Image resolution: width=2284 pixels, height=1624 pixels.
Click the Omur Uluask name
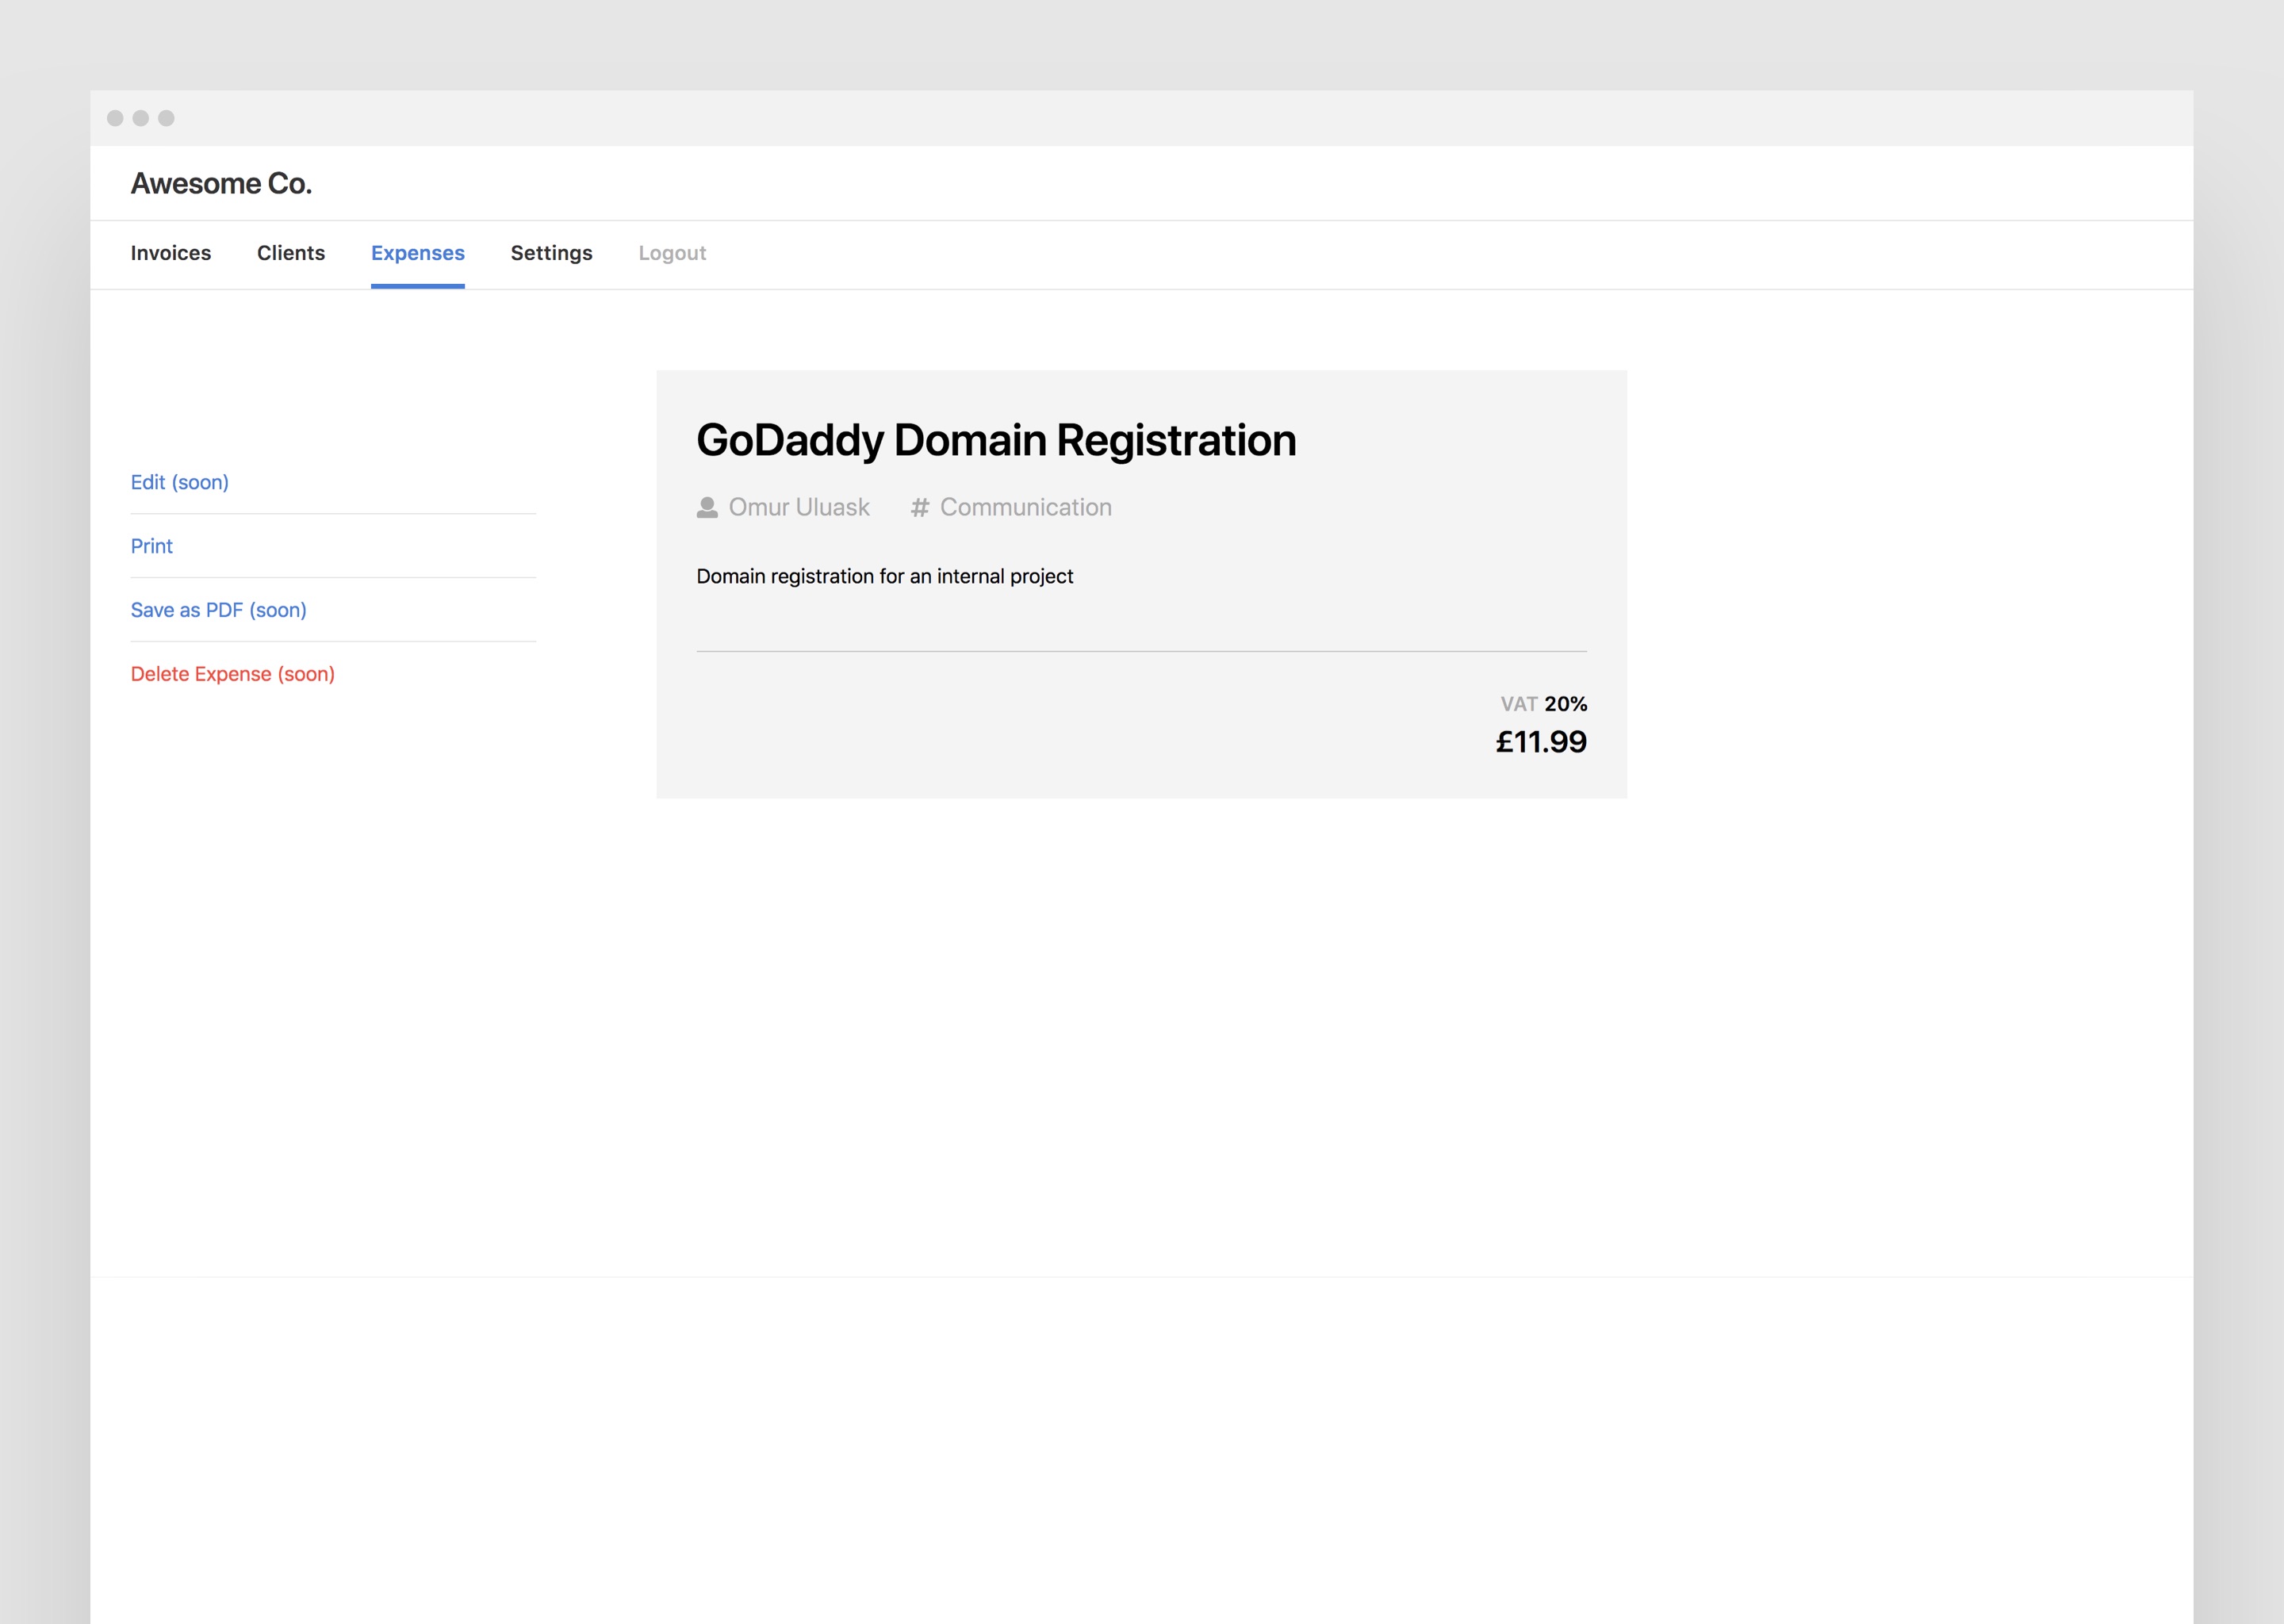[x=799, y=507]
